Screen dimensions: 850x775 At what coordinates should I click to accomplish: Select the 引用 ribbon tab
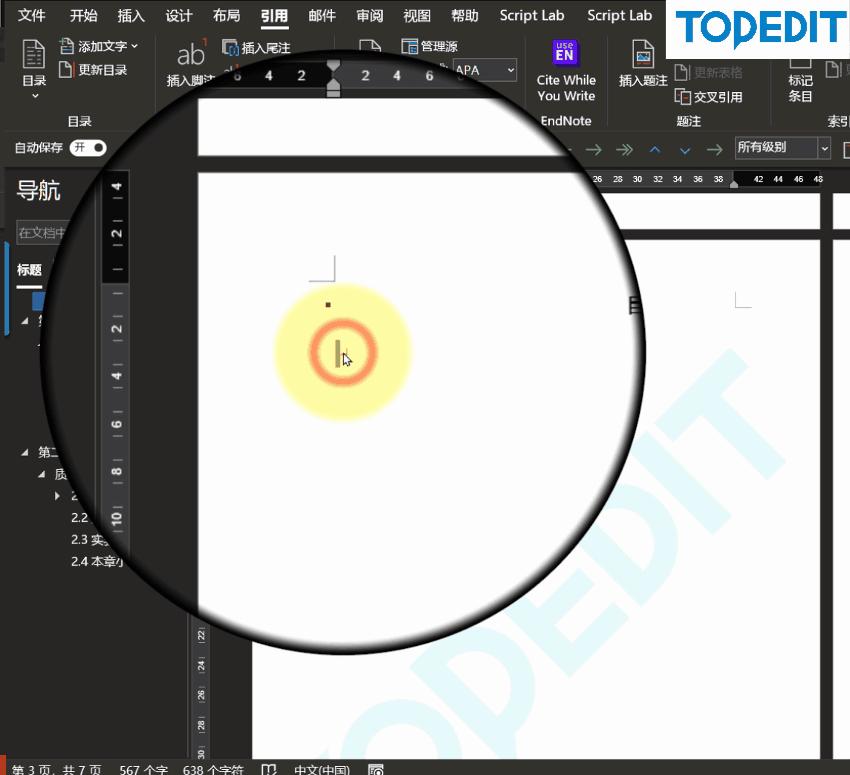click(x=274, y=16)
